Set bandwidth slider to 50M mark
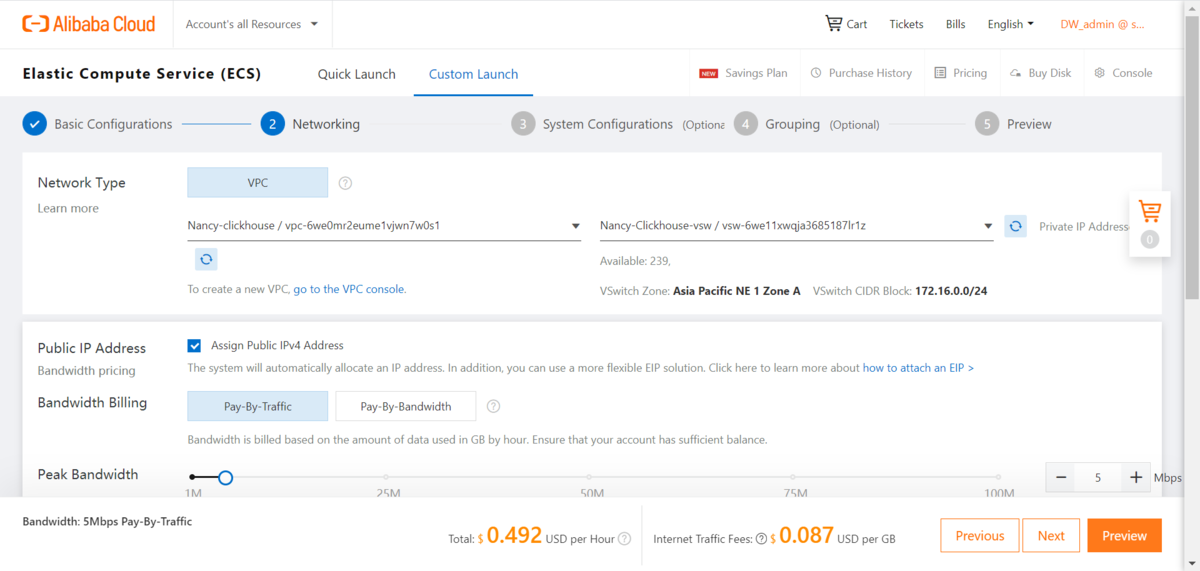Image resolution: width=1200 pixels, height=571 pixels. 591,478
